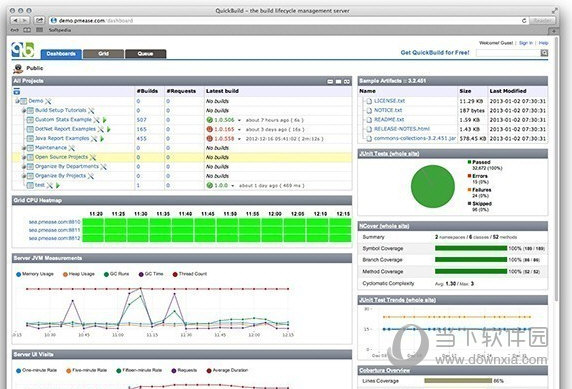The height and width of the screenshot is (389, 572).
Task: Switch to the Queue tab
Action: click(x=146, y=54)
